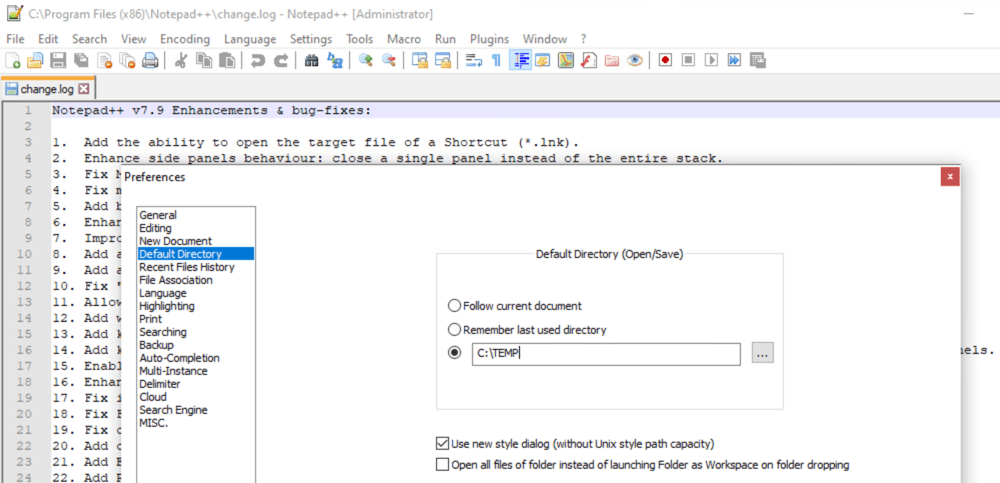This screenshot has height=483, width=1000.
Task: Open the Encoding menu
Action: point(185,39)
